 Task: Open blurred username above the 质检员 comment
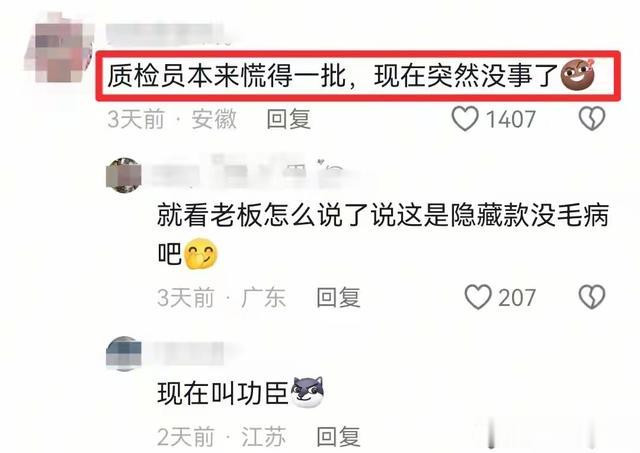tap(167, 33)
